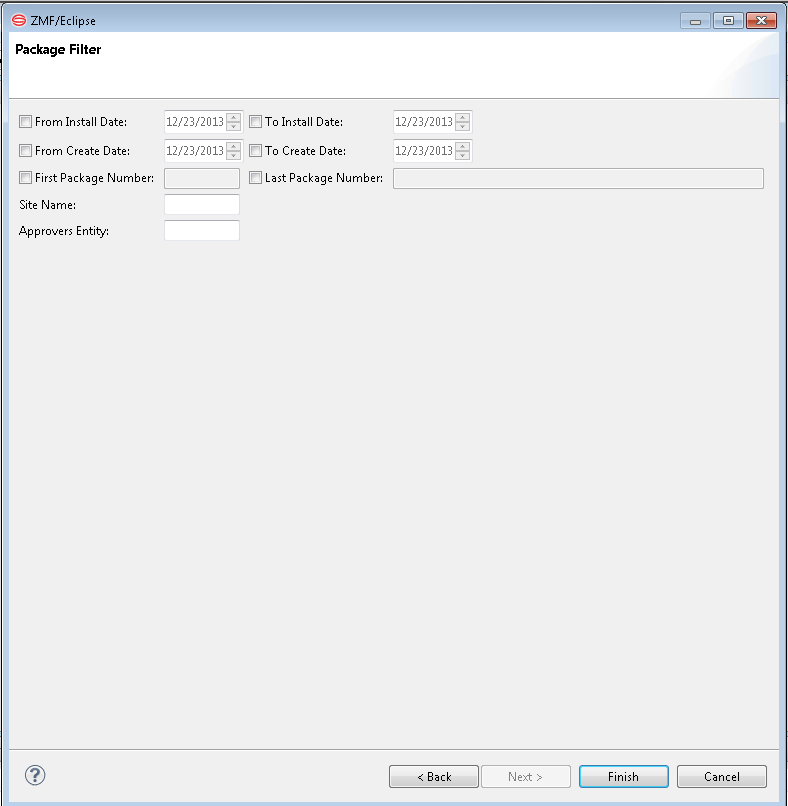Click the Site Name label
Screen dimensions: 788x806
[47, 205]
